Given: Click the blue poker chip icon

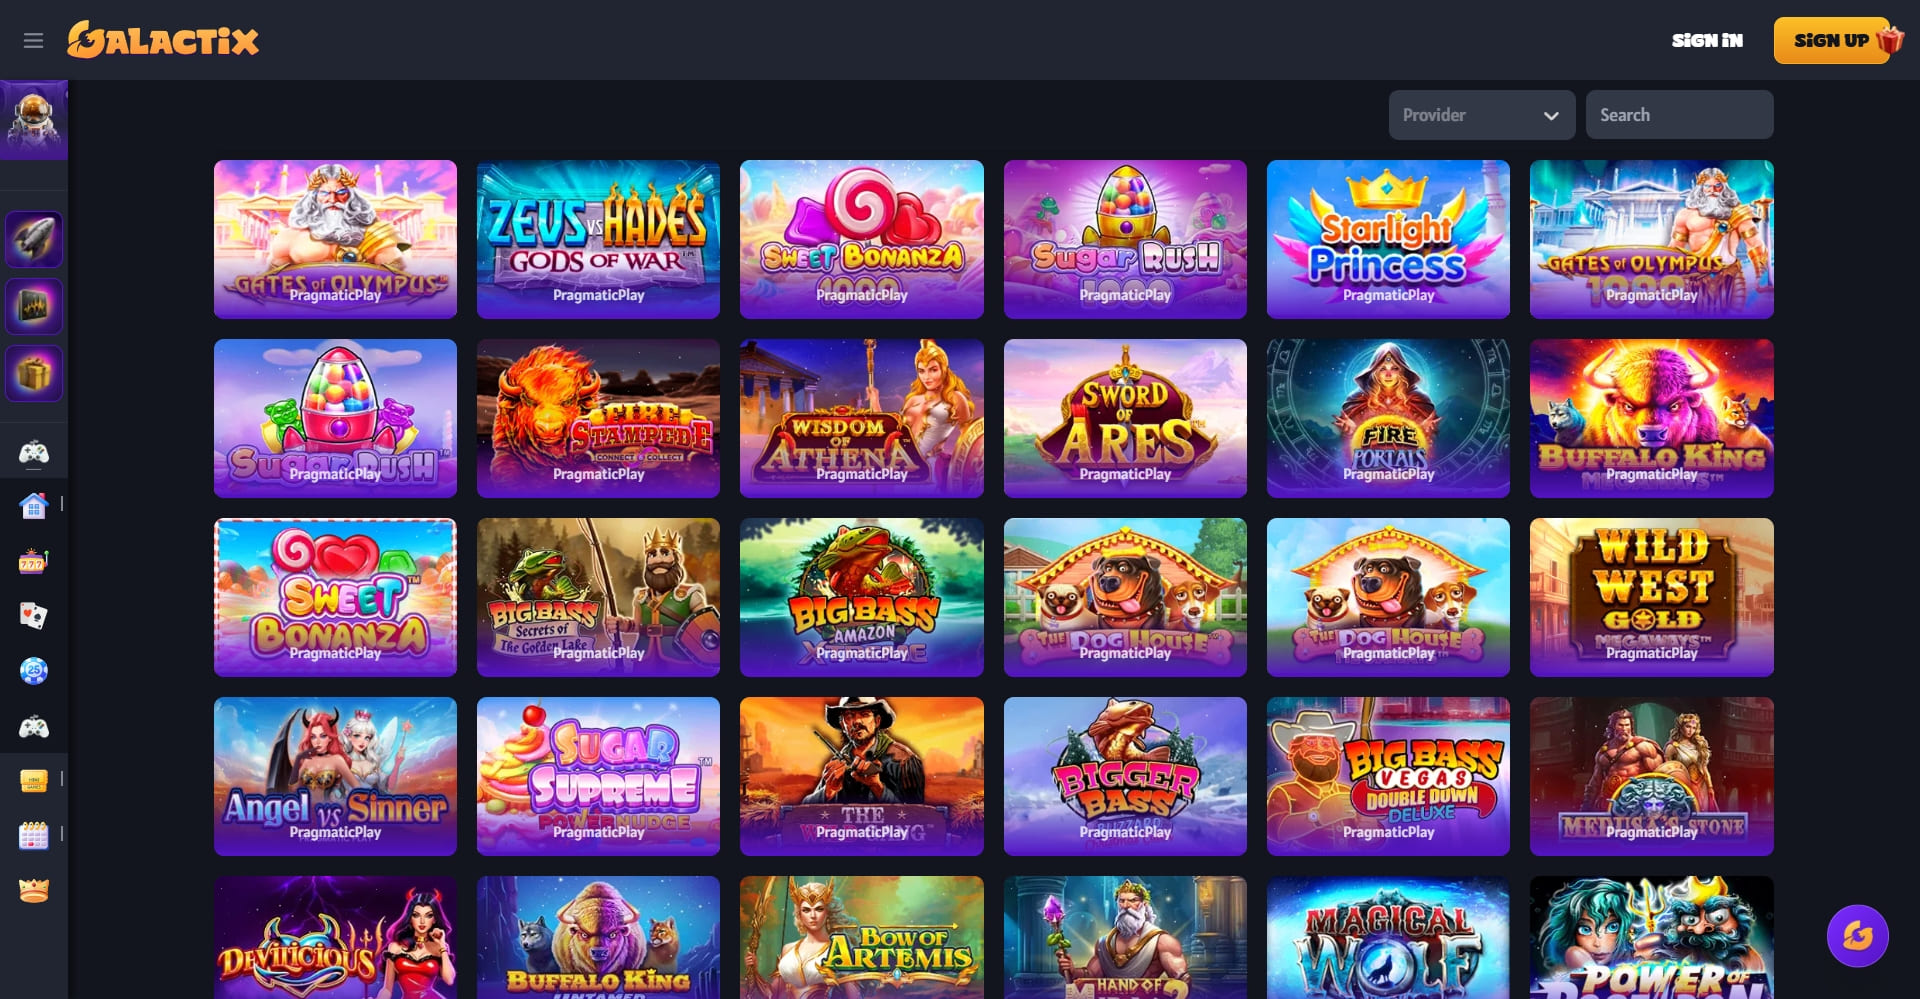Looking at the screenshot, I should pos(34,670).
